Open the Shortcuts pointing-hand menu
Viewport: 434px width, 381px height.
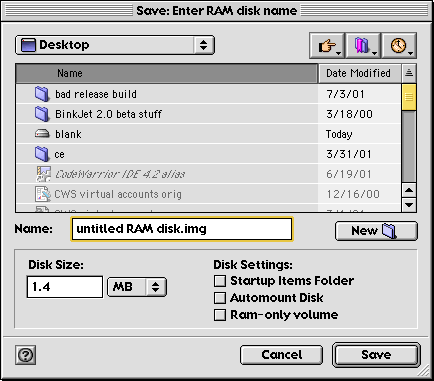point(327,45)
